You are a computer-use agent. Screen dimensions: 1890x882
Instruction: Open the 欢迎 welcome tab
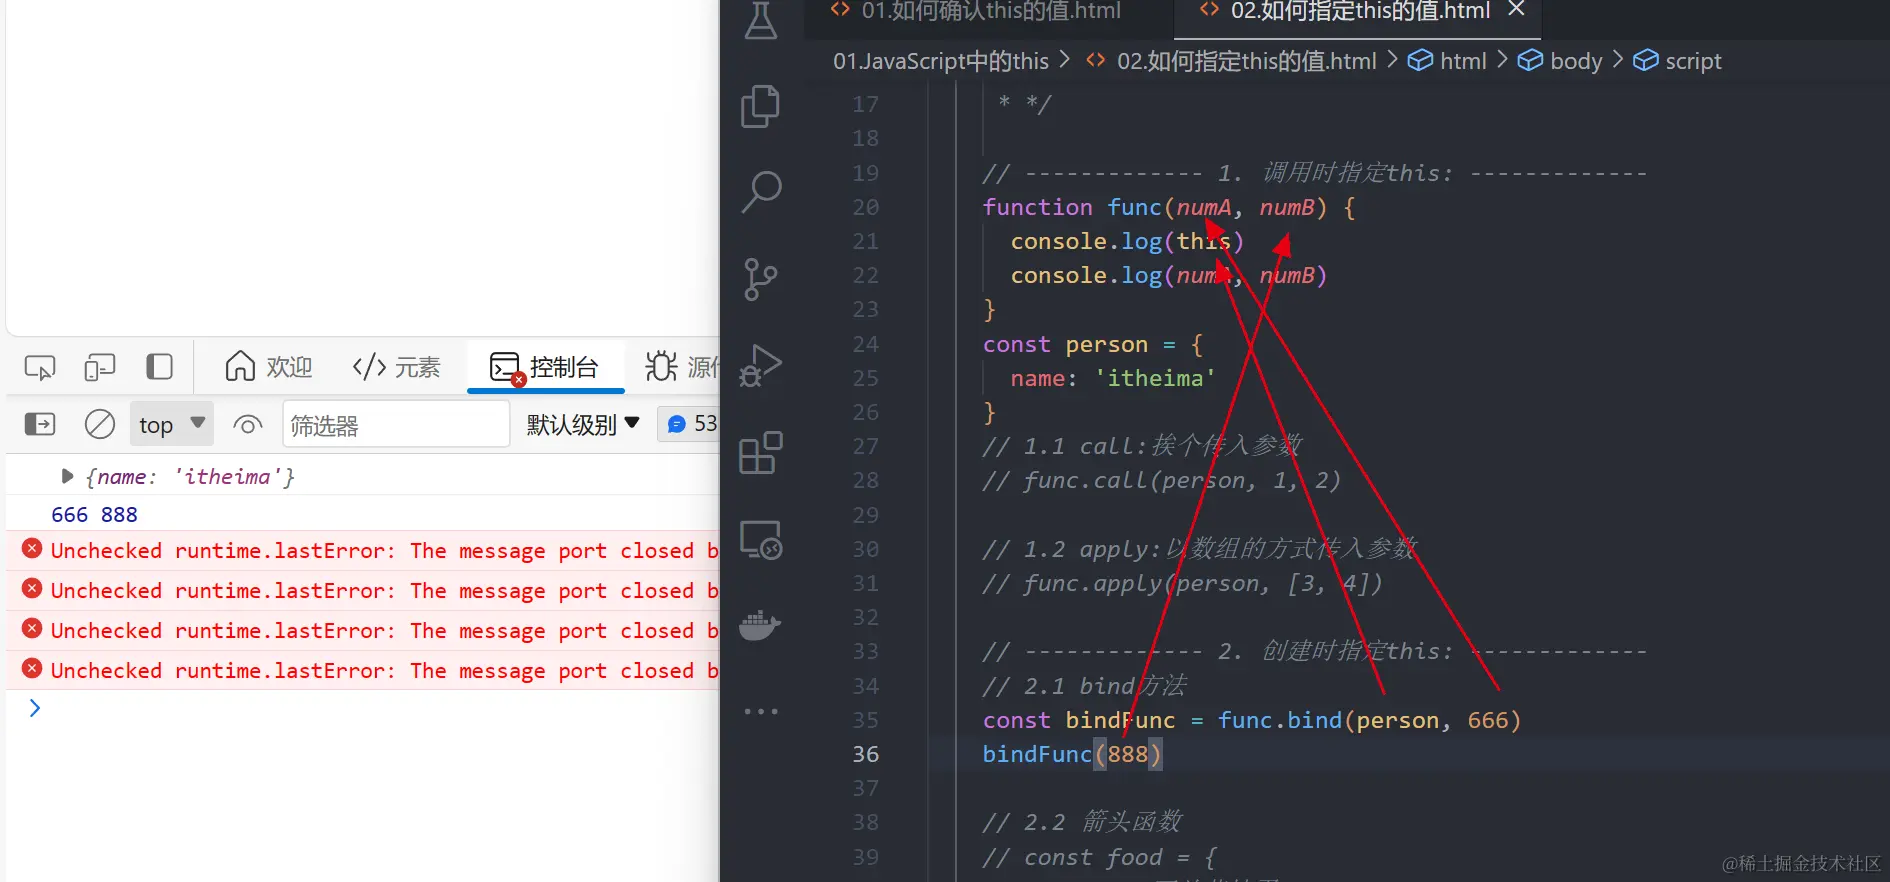(x=269, y=367)
